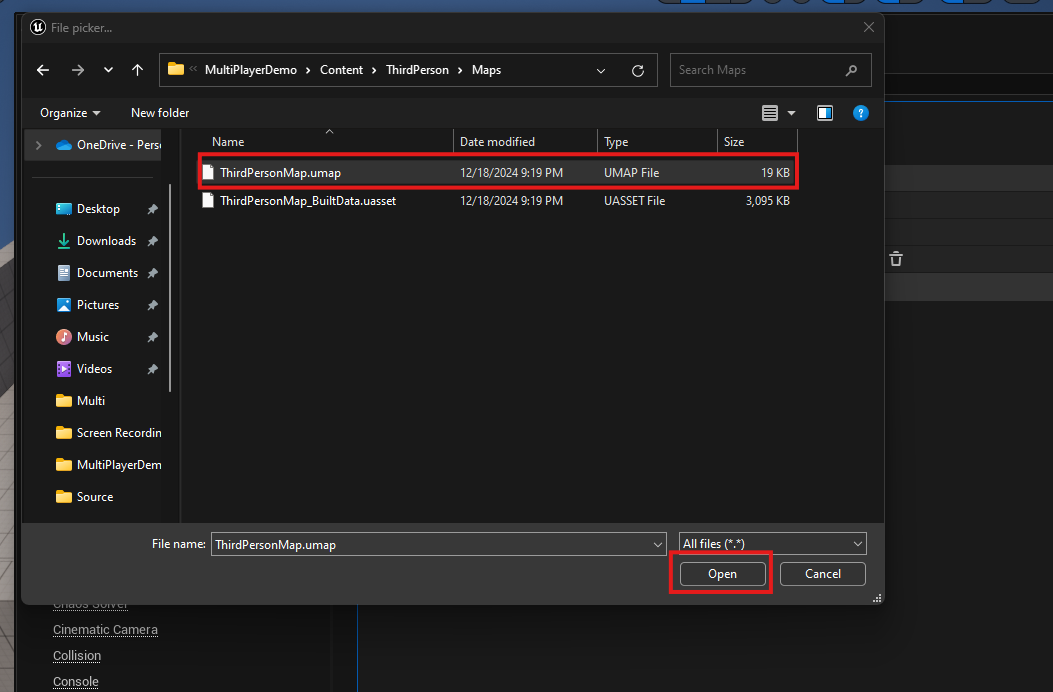Click the Back navigation arrow
1053x692 pixels.
pyautogui.click(x=42, y=70)
